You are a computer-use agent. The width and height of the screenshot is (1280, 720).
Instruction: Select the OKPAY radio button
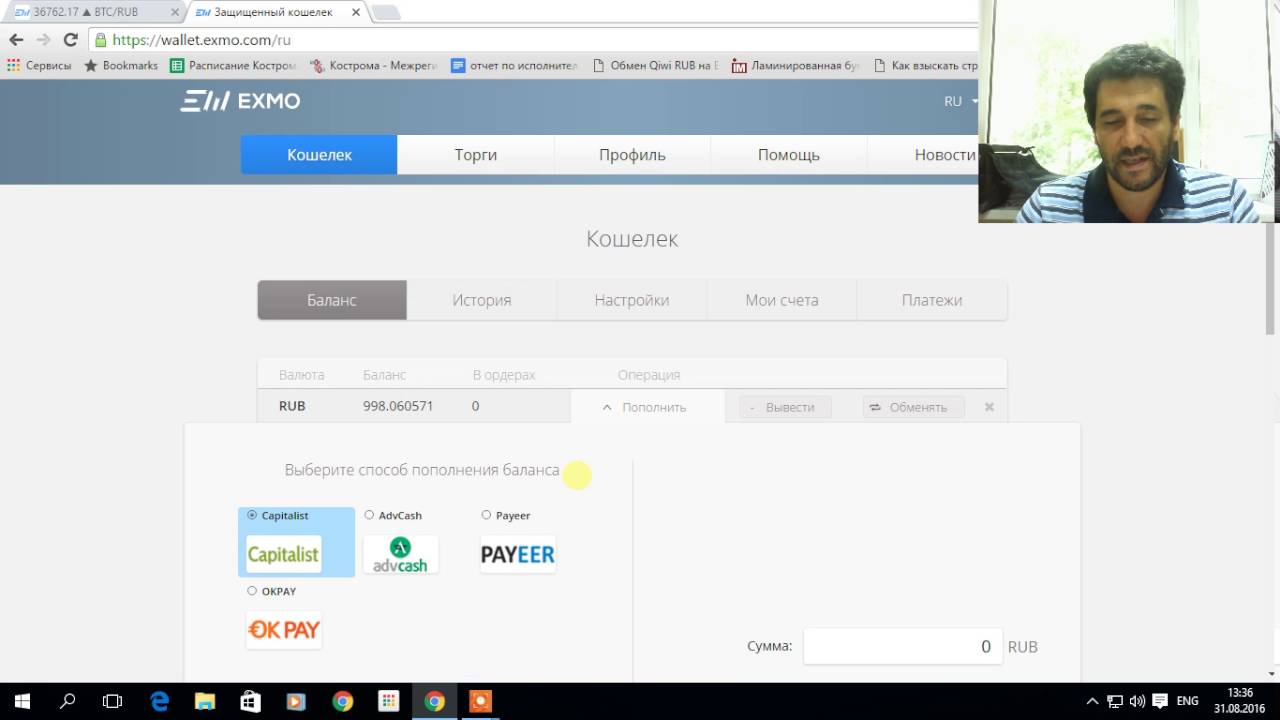click(252, 591)
